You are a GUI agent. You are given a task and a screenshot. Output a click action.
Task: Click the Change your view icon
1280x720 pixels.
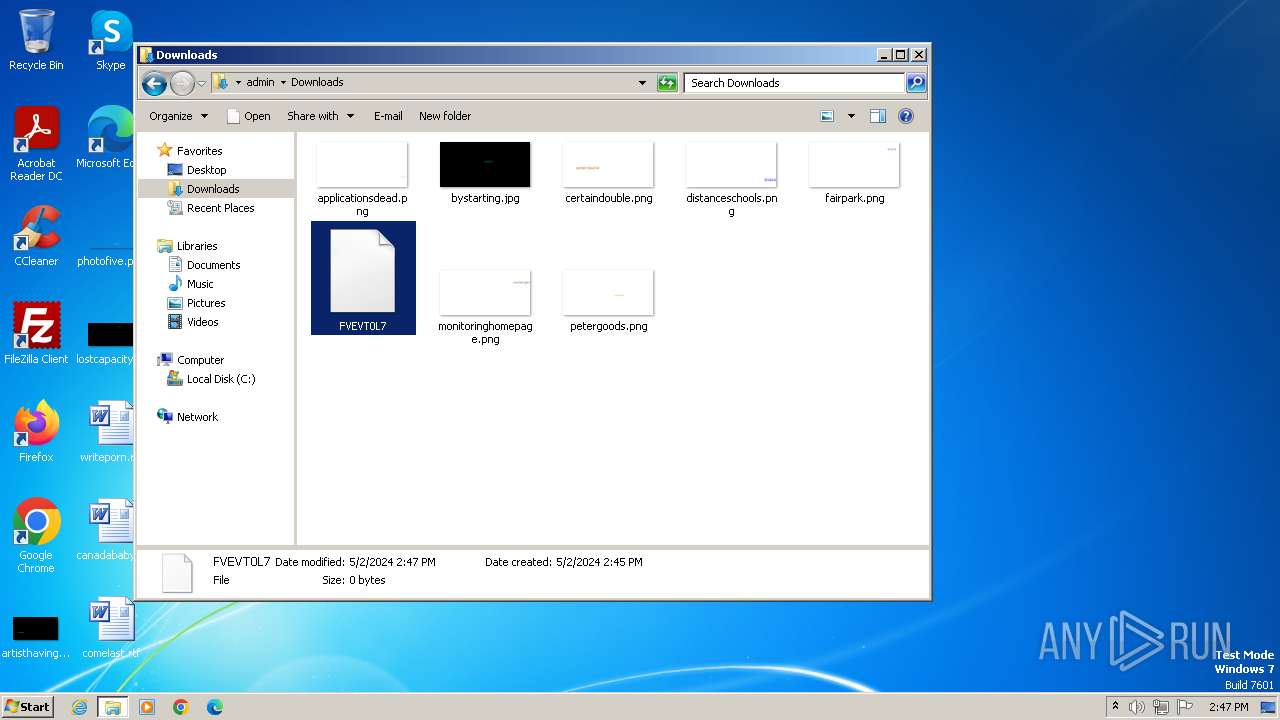click(x=827, y=116)
